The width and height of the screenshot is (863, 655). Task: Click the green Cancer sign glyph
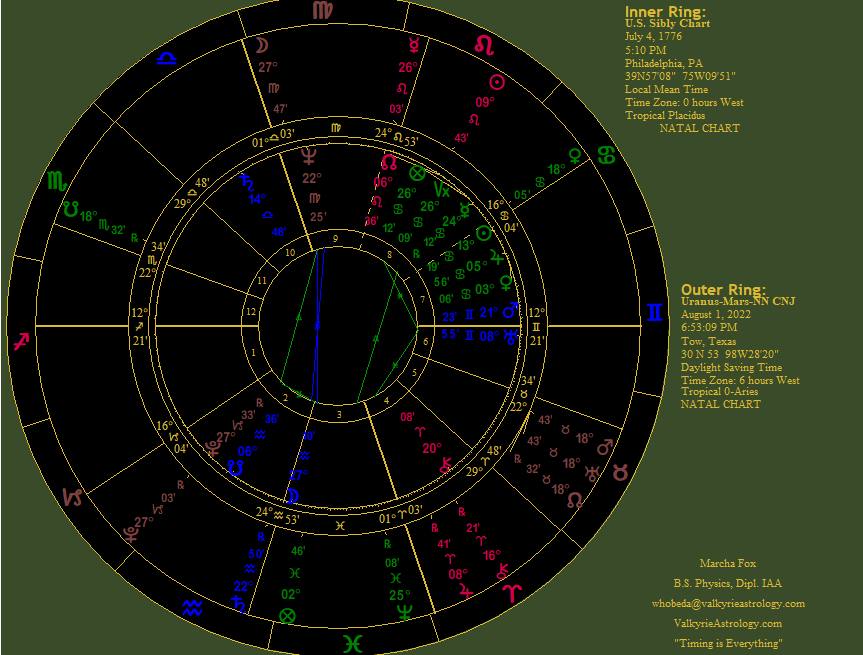(605, 155)
